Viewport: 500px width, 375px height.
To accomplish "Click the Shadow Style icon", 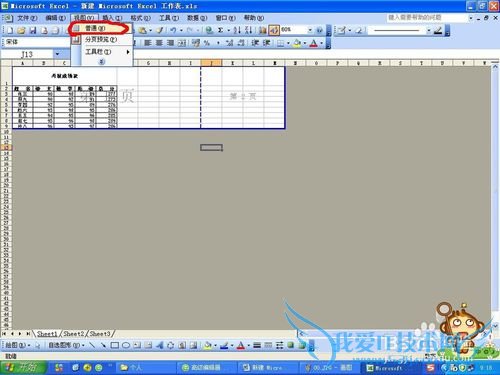I will point(291,345).
